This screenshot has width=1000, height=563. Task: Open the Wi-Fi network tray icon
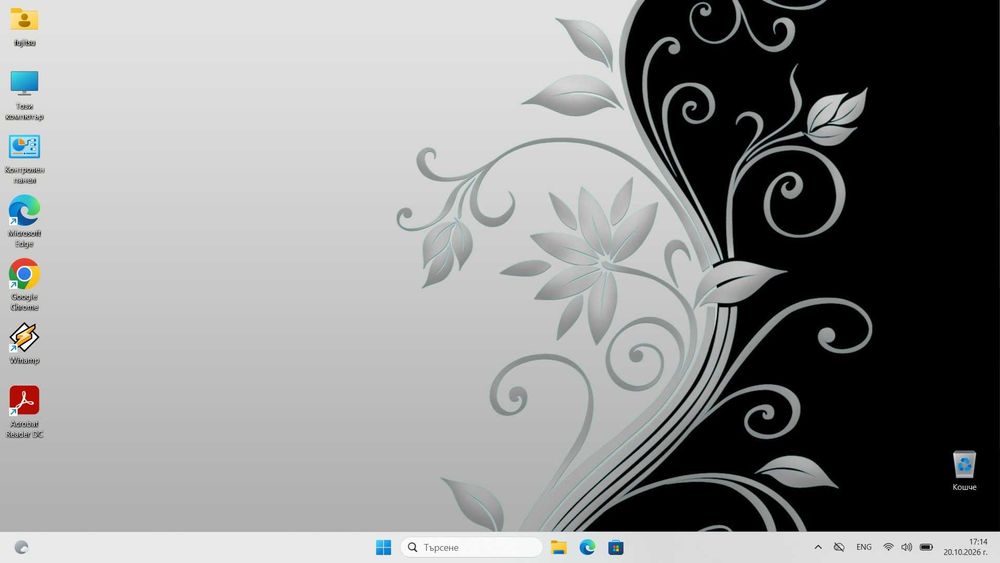[888, 547]
